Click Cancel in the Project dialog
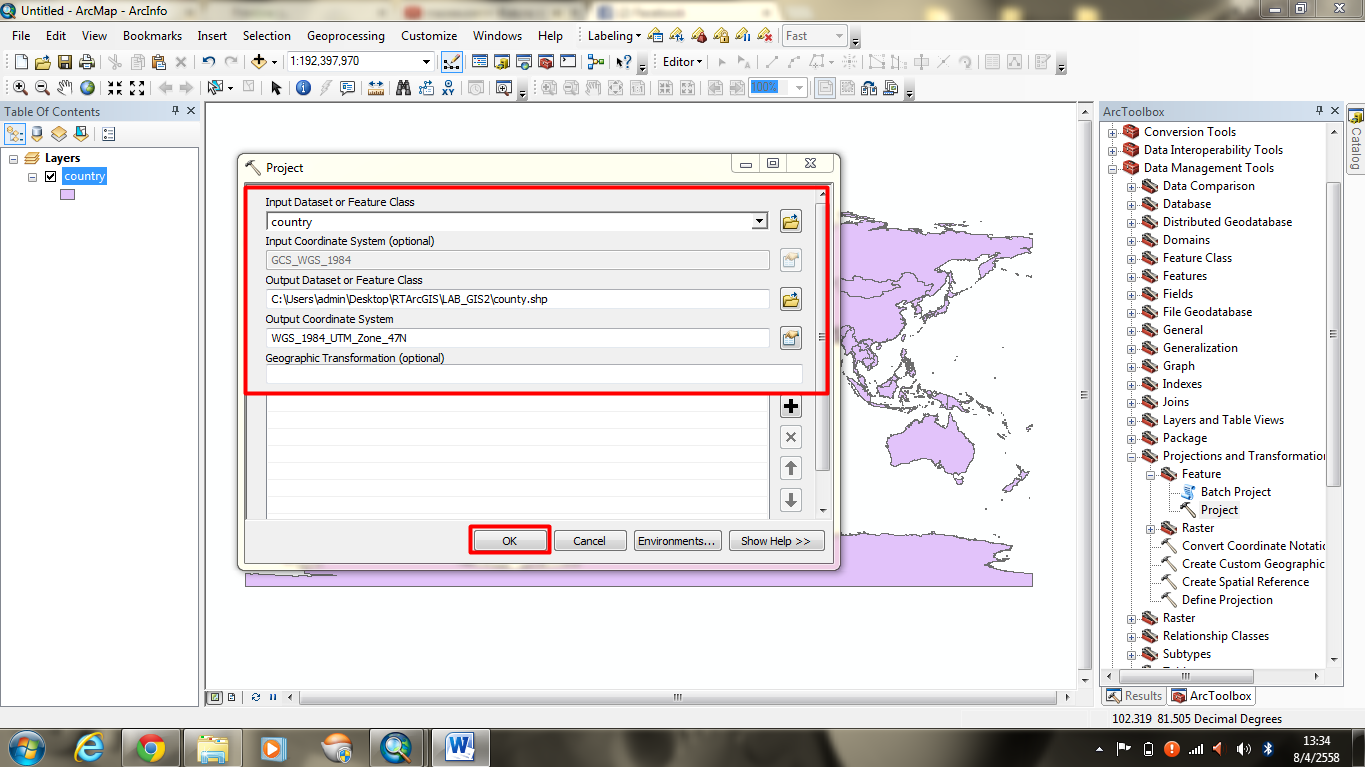 point(590,541)
